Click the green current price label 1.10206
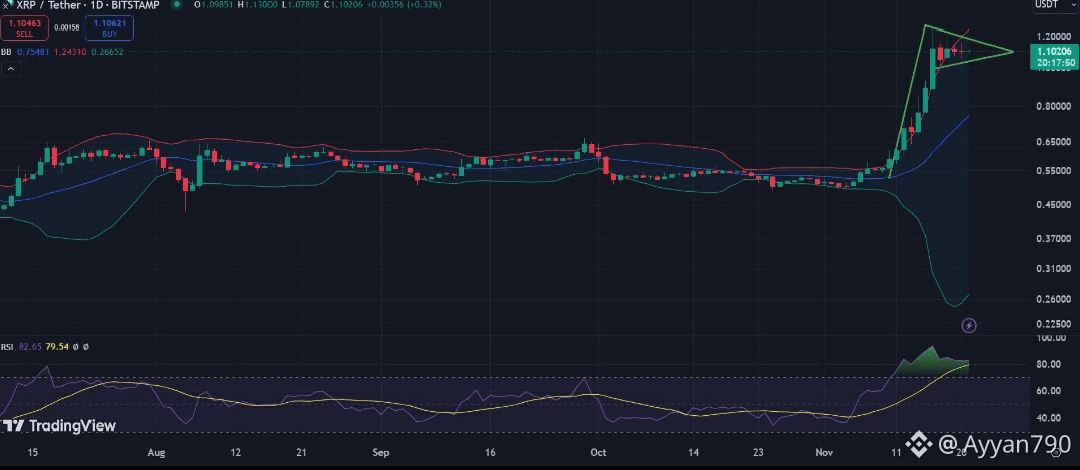The height and width of the screenshot is (470, 1080). coord(1053,51)
